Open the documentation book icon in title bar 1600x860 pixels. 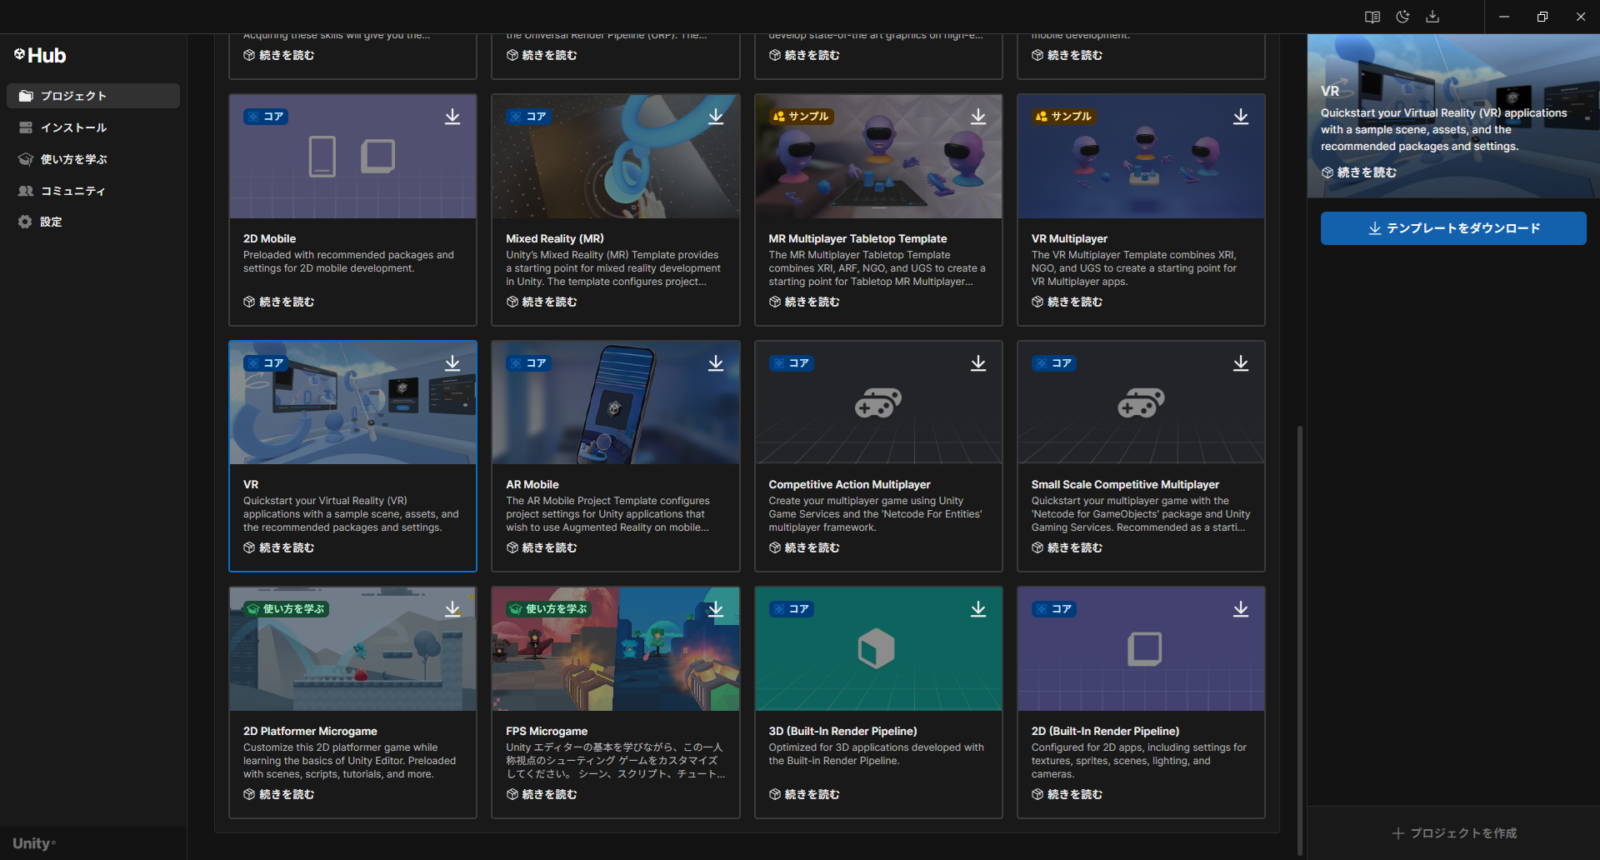point(1372,17)
